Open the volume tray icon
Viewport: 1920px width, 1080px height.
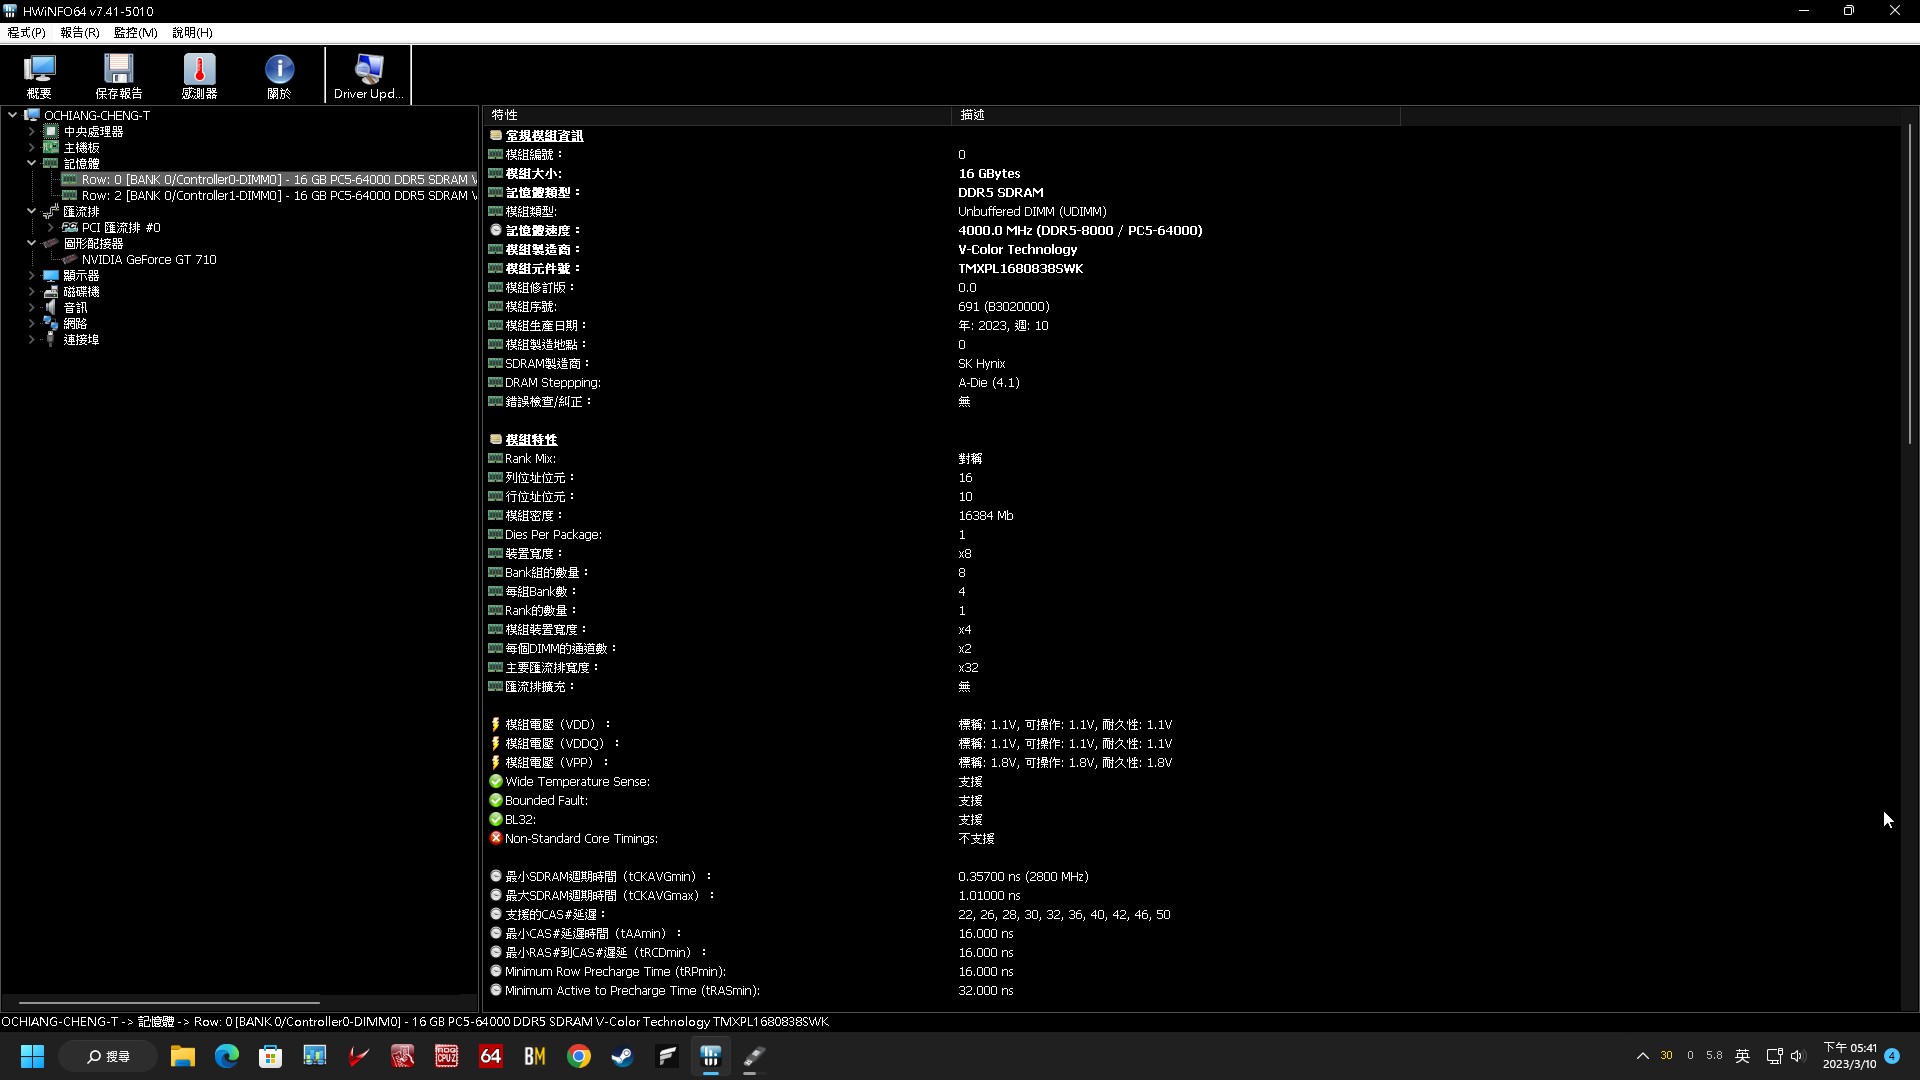(x=1798, y=1056)
